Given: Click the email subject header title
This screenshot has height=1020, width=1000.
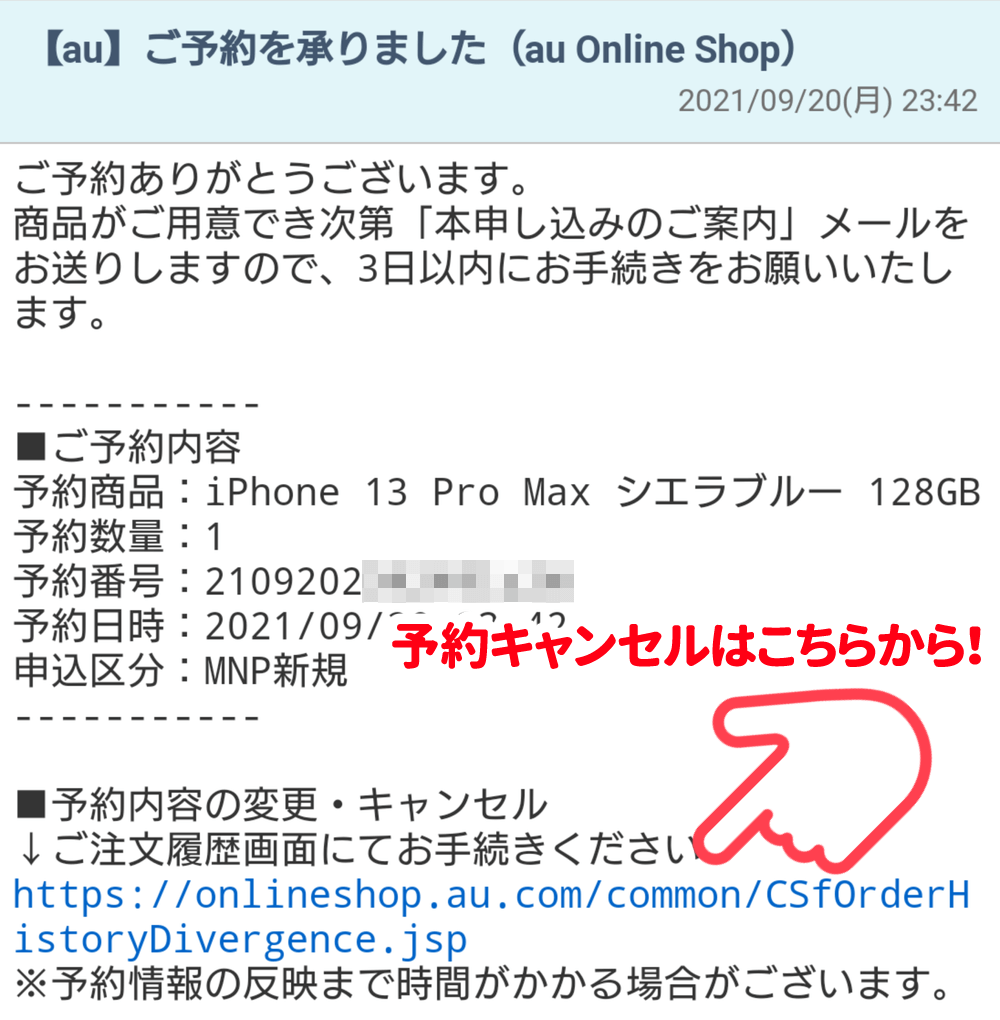Looking at the screenshot, I should [x=420, y=49].
